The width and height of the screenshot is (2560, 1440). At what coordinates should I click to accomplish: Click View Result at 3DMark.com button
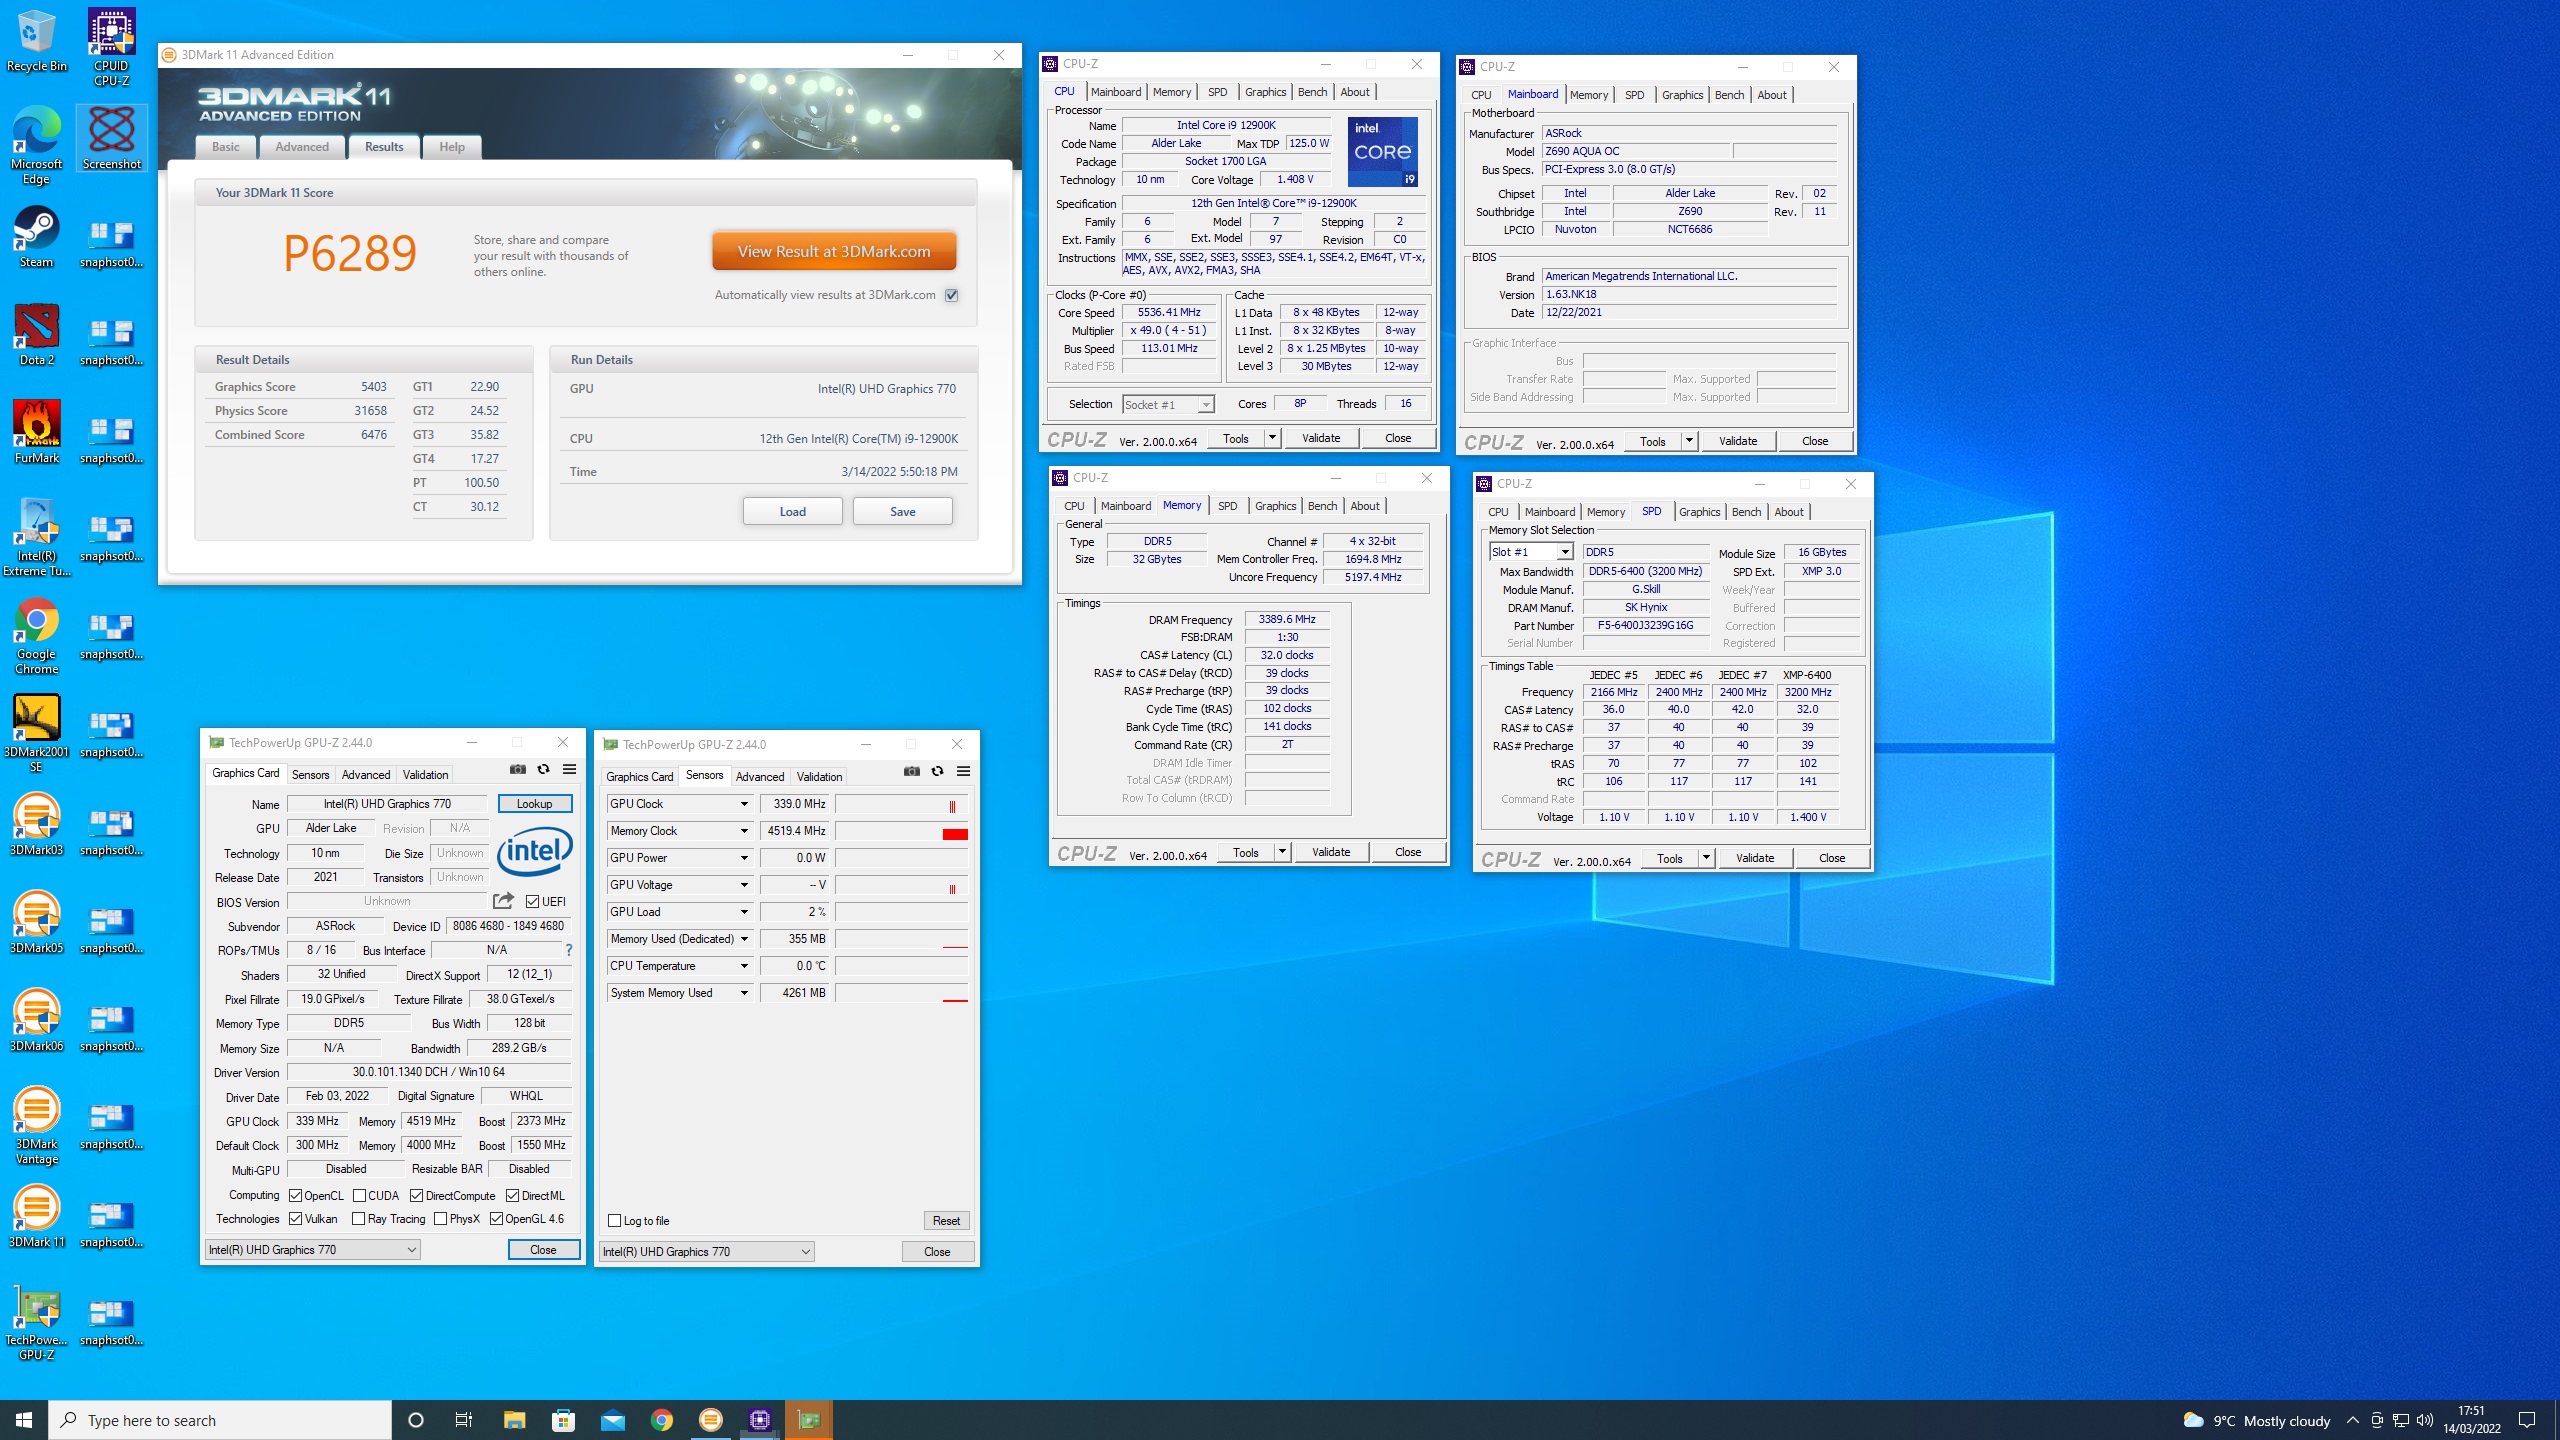pyautogui.click(x=834, y=252)
